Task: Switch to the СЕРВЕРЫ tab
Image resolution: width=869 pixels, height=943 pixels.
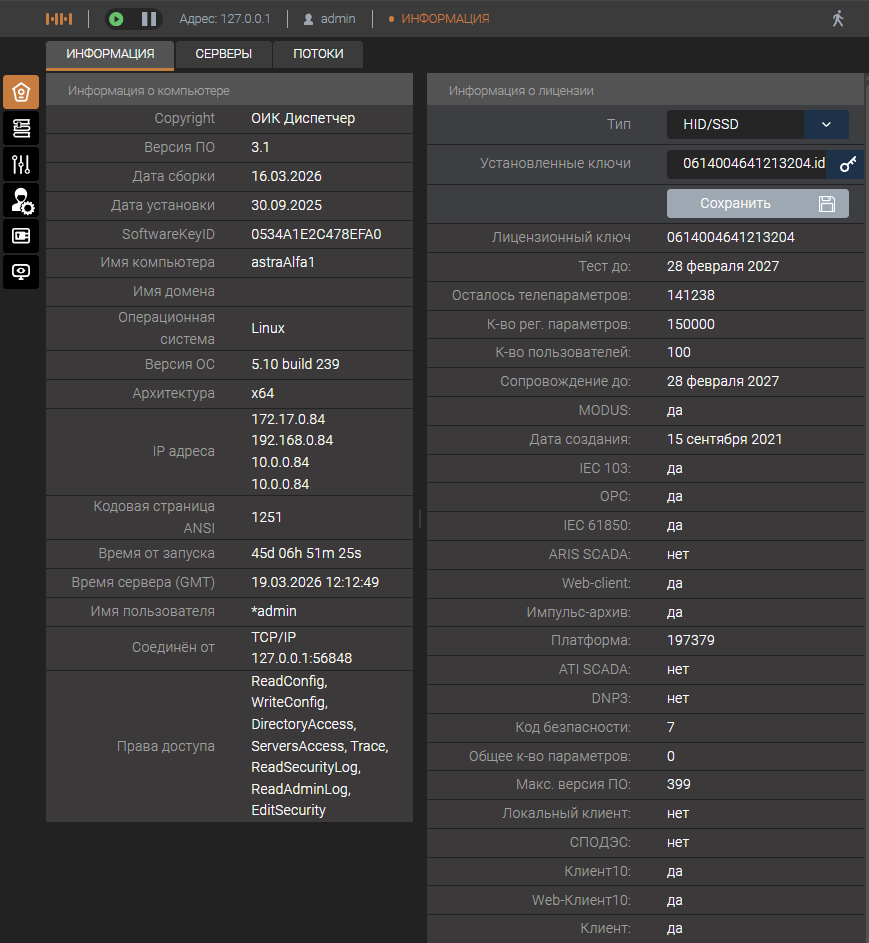Action: (x=223, y=54)
